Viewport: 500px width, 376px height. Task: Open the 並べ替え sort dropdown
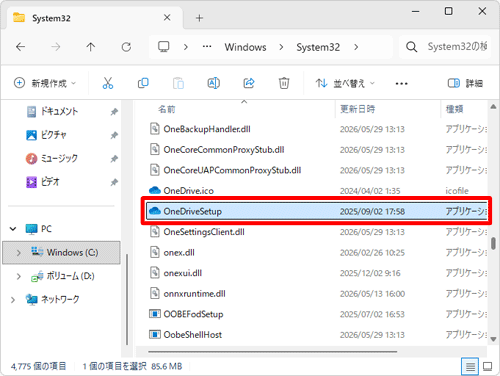(x=345, y=83)
